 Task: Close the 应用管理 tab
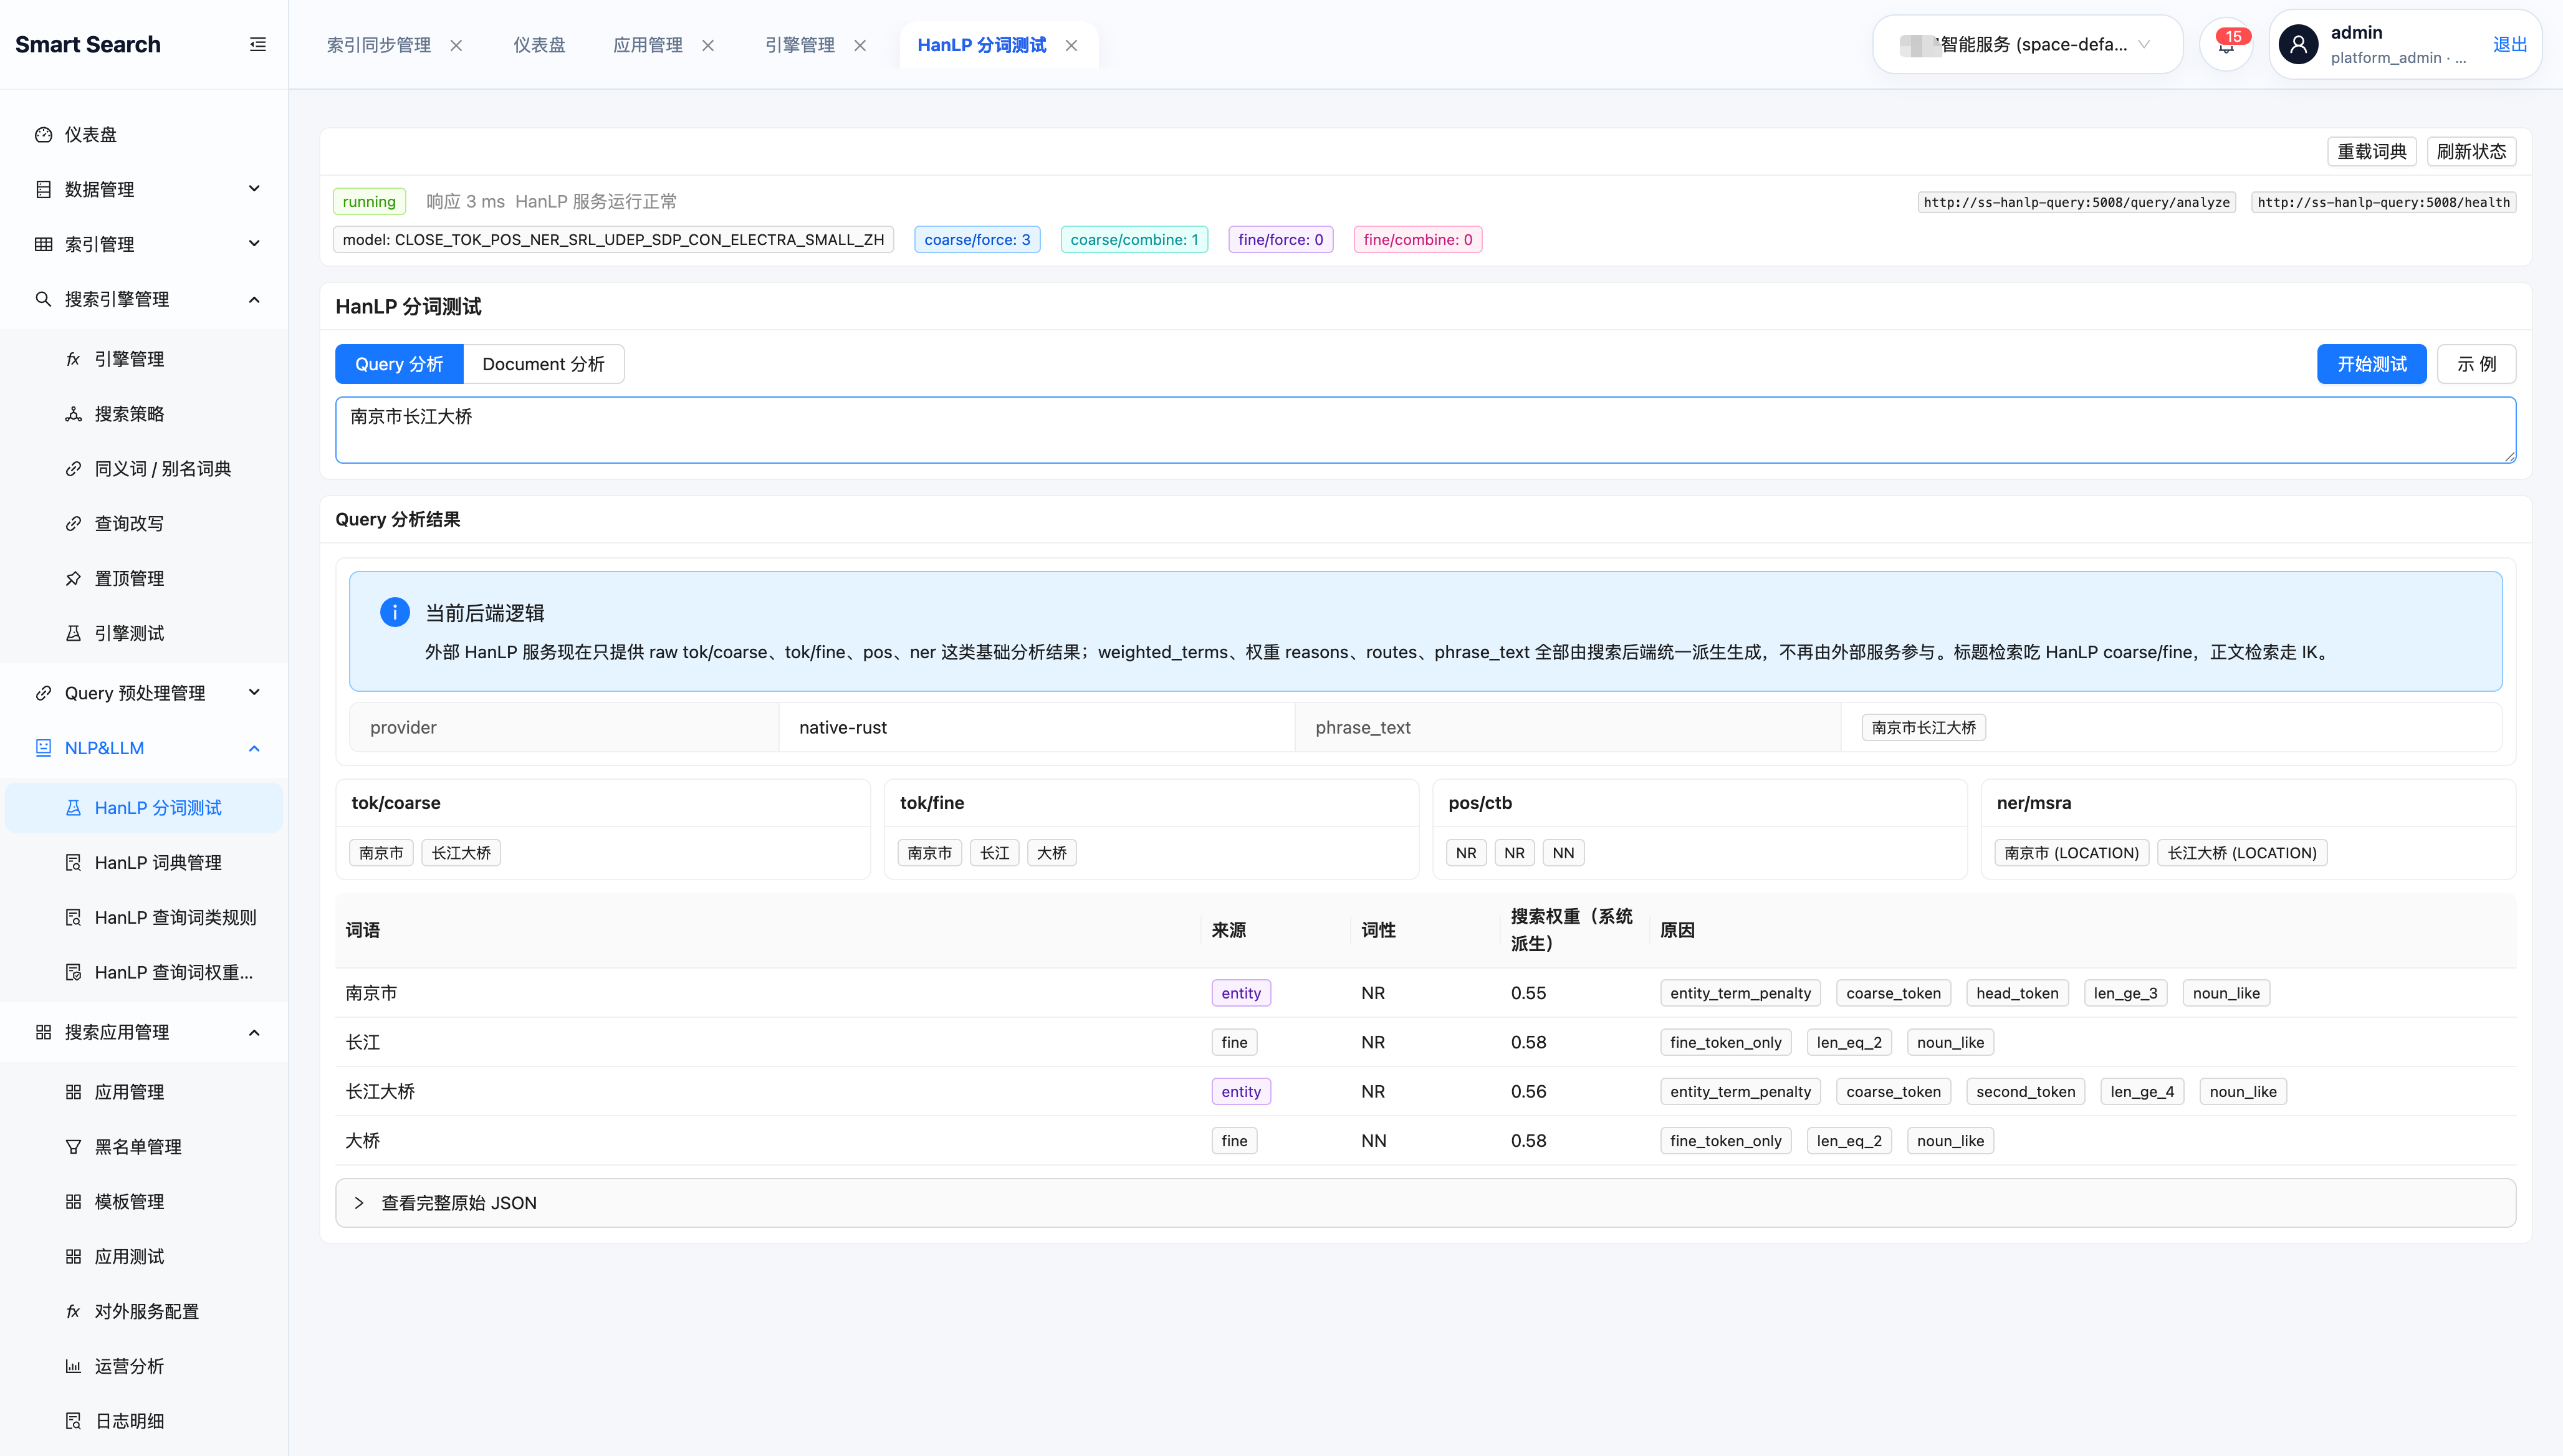[x=708, y=45]
